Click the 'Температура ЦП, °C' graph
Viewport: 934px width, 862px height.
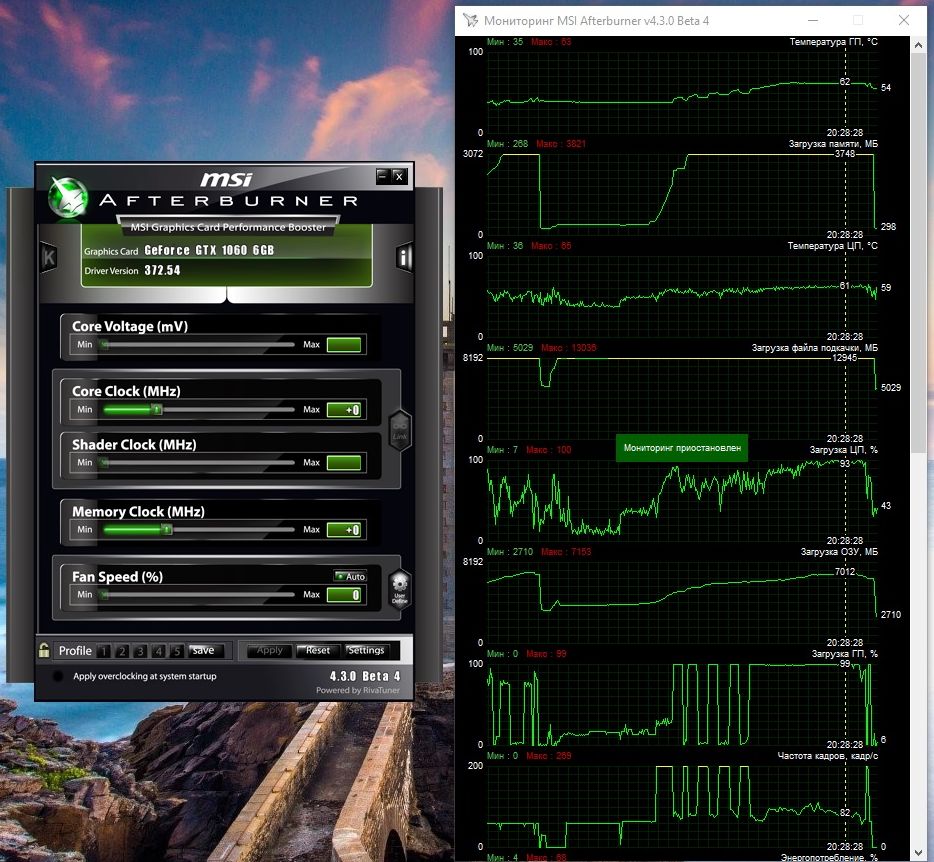coord(683,296)
